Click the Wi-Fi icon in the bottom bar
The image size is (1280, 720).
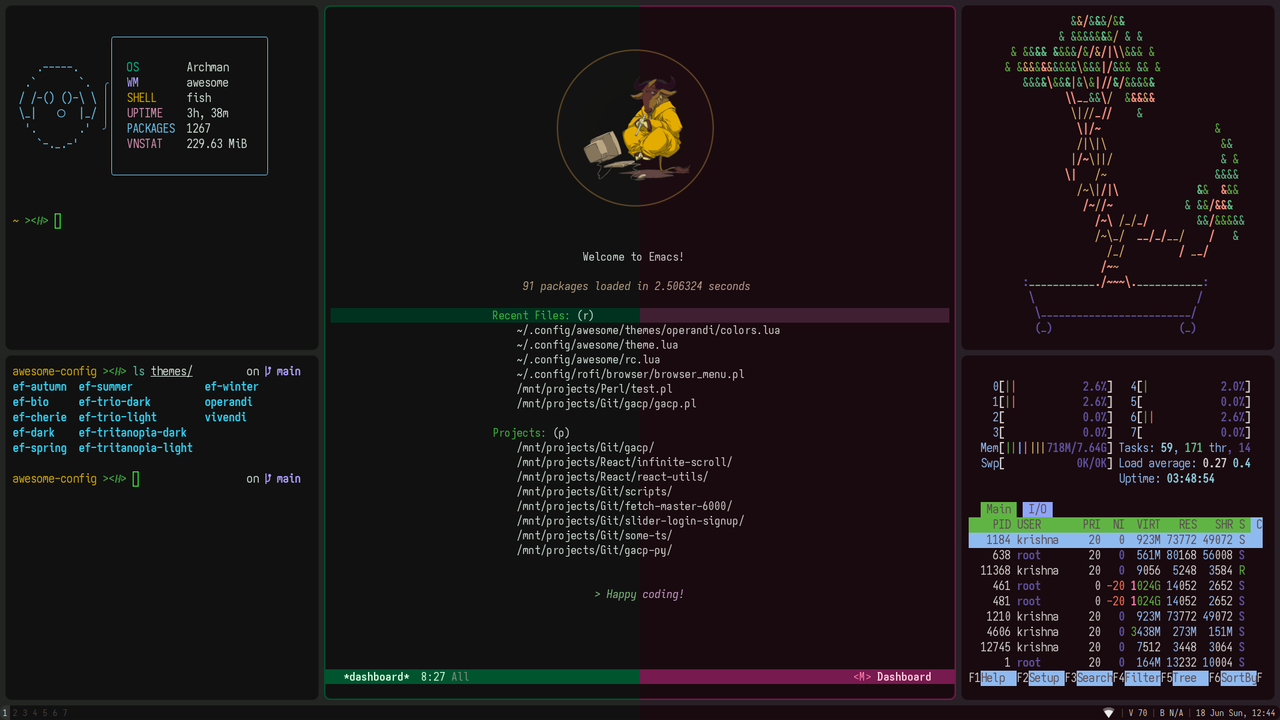coord(1108,713)
